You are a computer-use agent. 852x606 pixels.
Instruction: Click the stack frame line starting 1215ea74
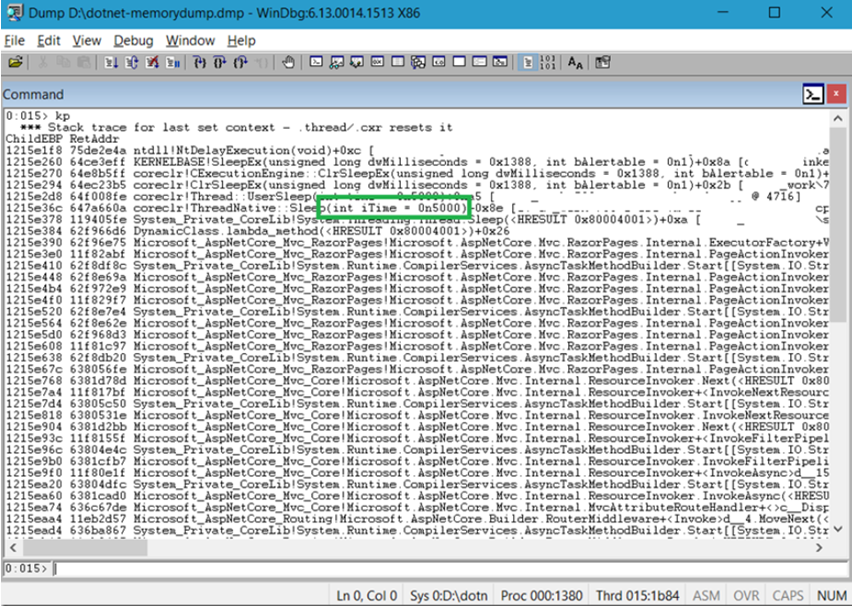[417, 508]
